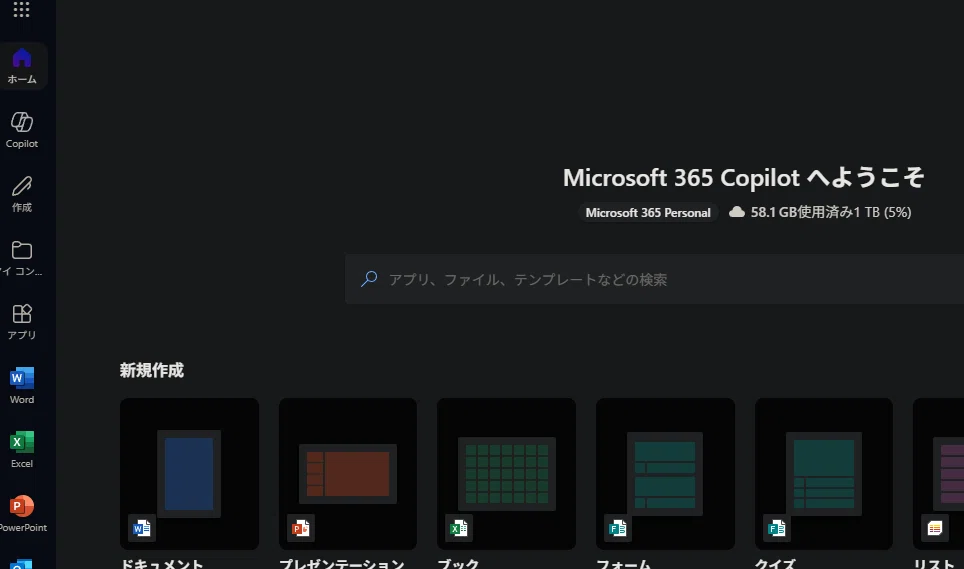Click the Excel badge on ブック card

point(459,528)
